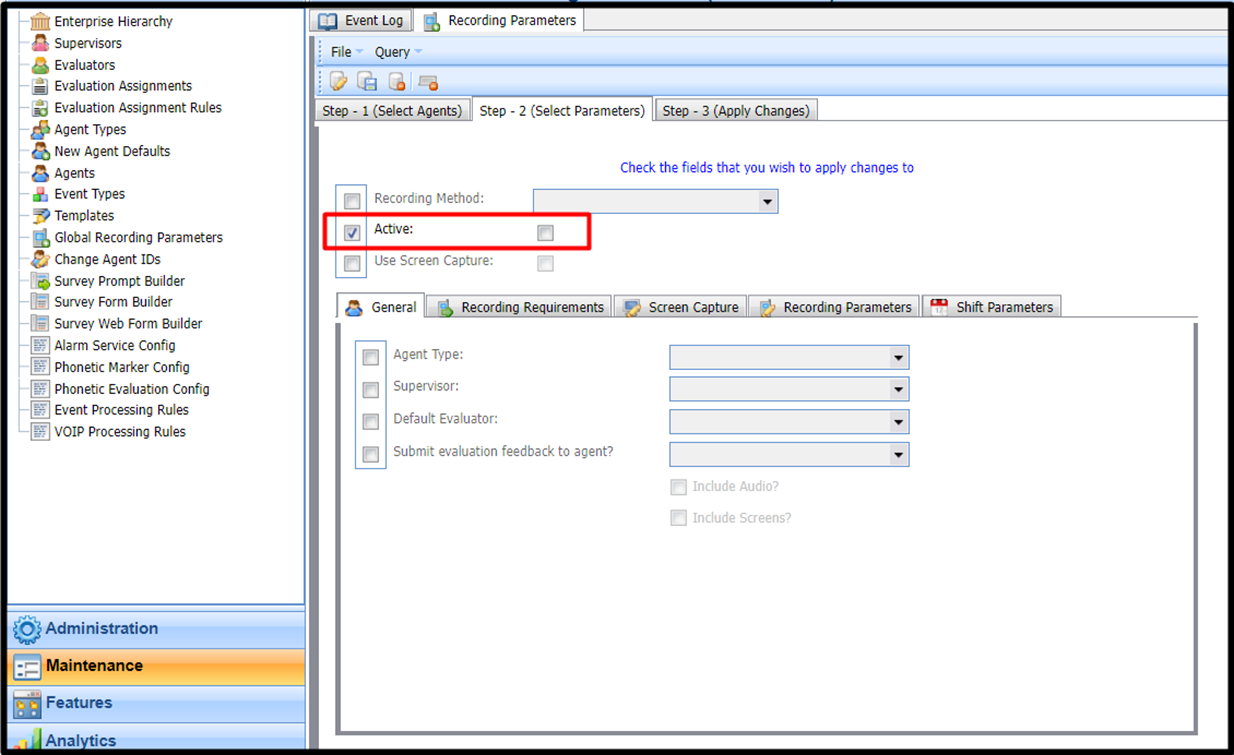
Task: Tick the field-selection checkbox before Recording Method
Action: pos(352,201)
